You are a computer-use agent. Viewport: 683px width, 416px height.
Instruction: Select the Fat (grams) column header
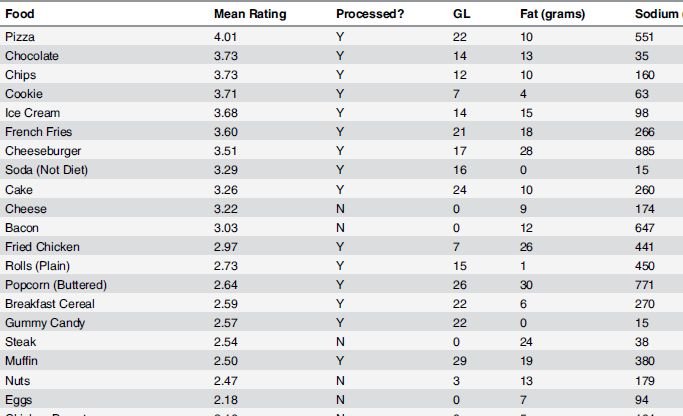(552, 14)
